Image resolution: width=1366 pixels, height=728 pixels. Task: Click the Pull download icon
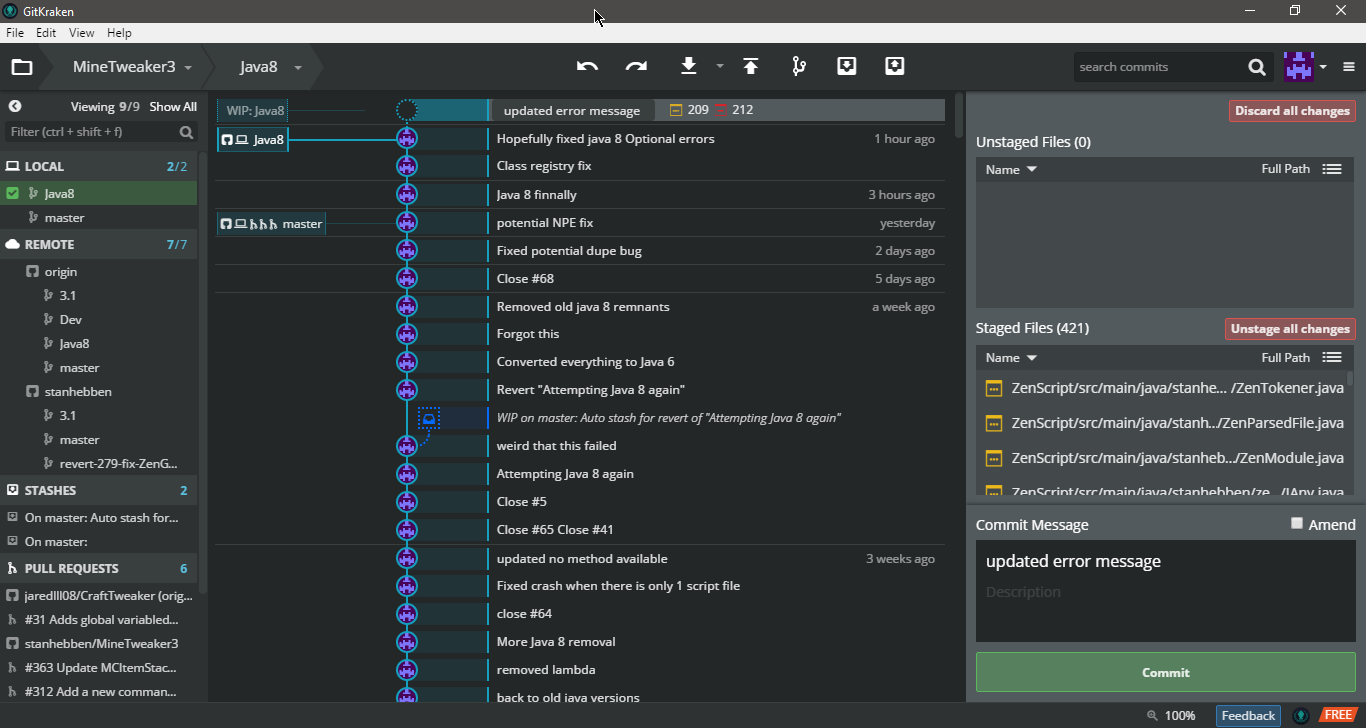pos(688,67)
